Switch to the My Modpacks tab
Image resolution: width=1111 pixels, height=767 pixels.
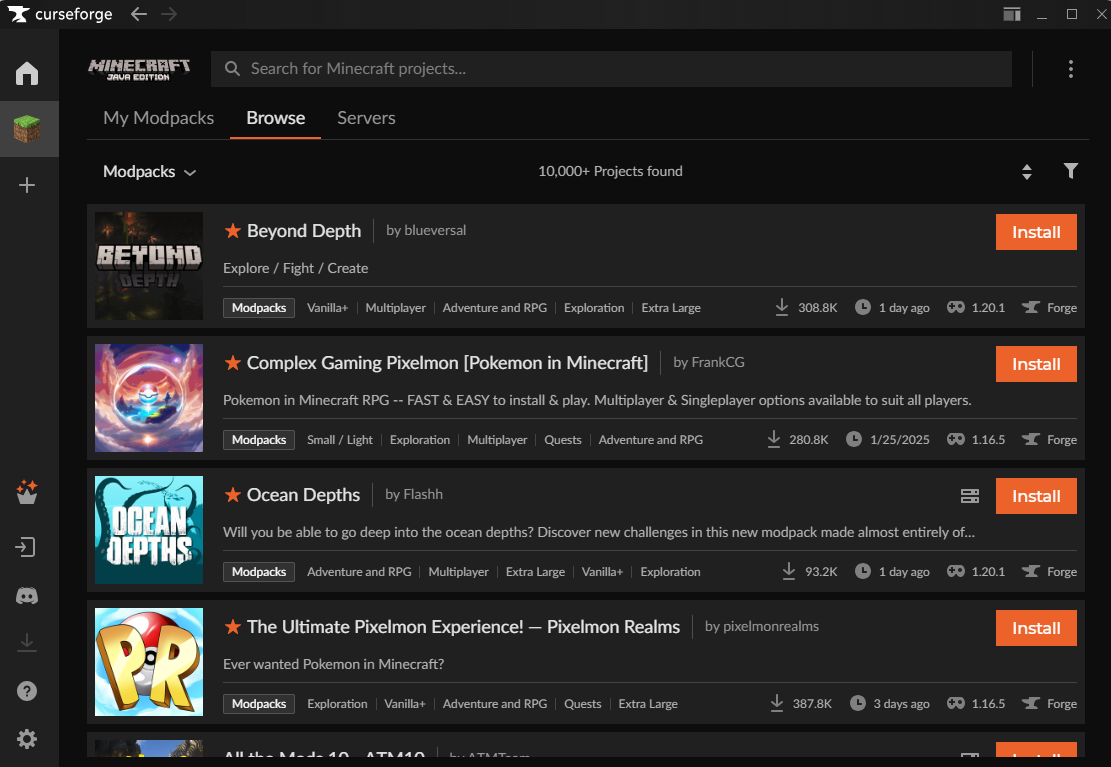pyautogui.click(x=159, y=118)
